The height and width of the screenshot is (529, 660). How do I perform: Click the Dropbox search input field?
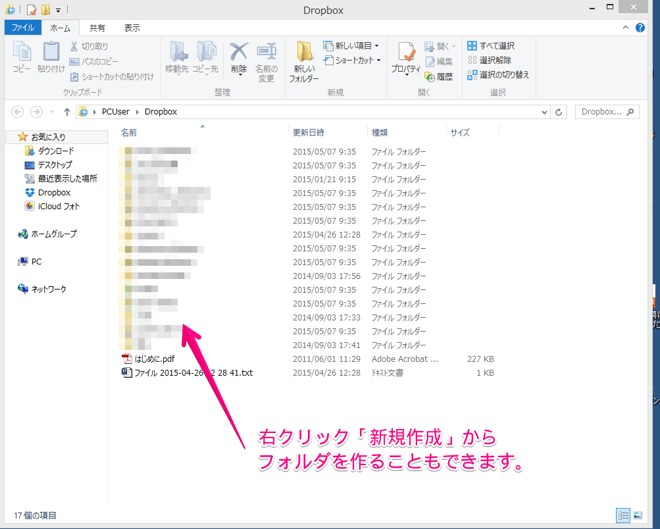(x=602, y=113)
